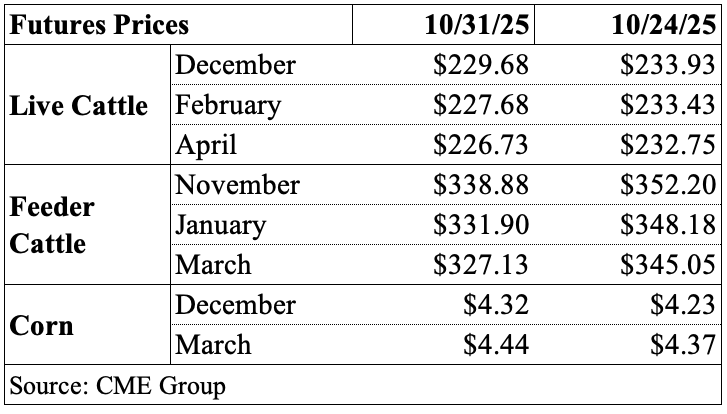Select the Corn category label

click(x=42, y=325)
